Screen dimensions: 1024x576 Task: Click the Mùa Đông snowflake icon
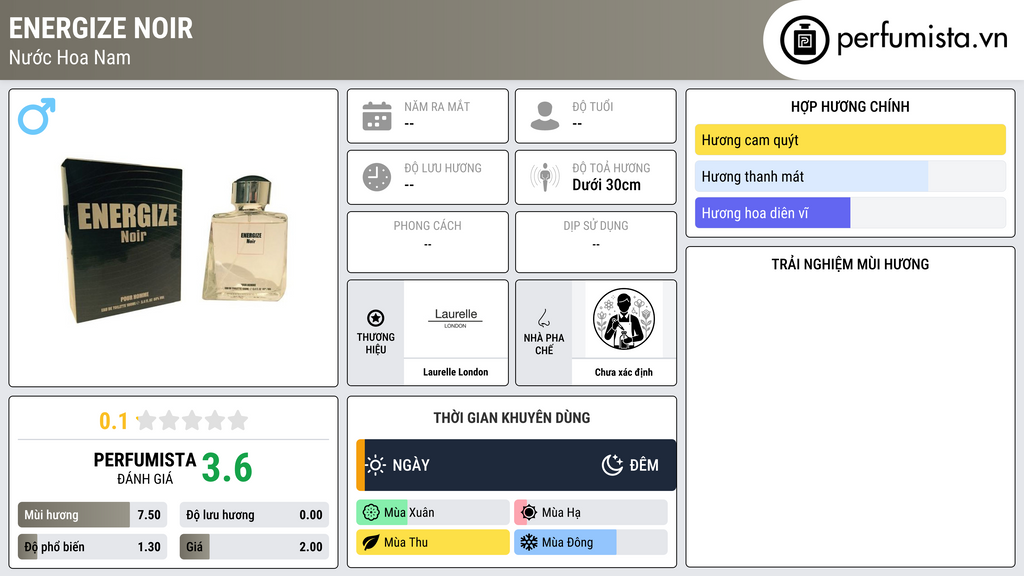[528, 542]
